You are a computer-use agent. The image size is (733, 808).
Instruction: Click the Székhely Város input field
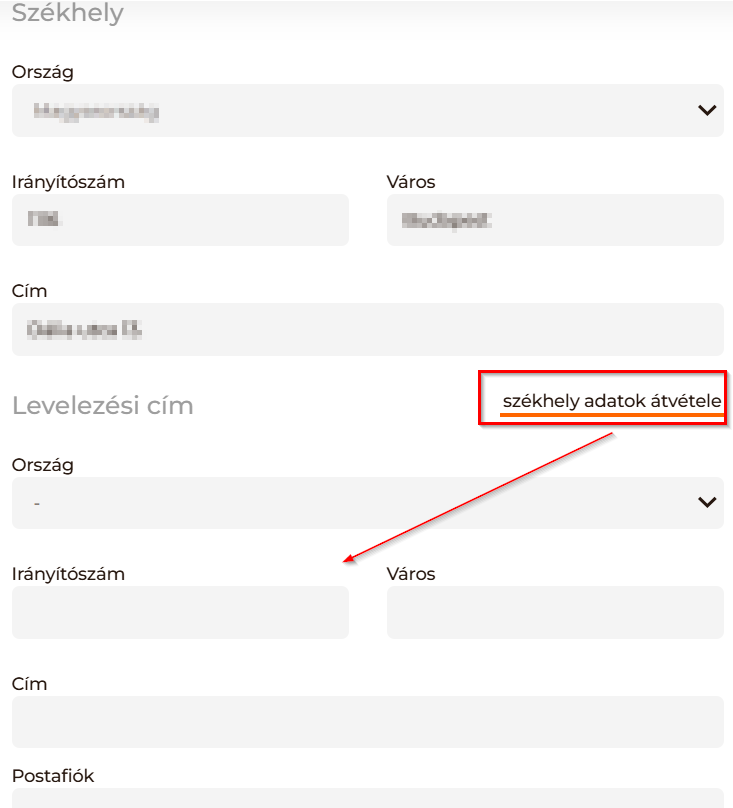(x=555, y=220)
